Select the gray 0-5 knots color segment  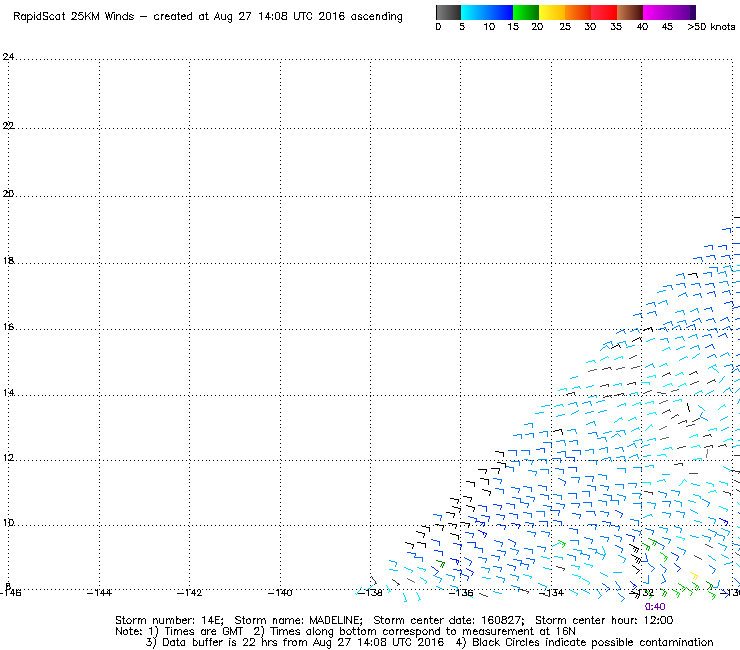448,12
